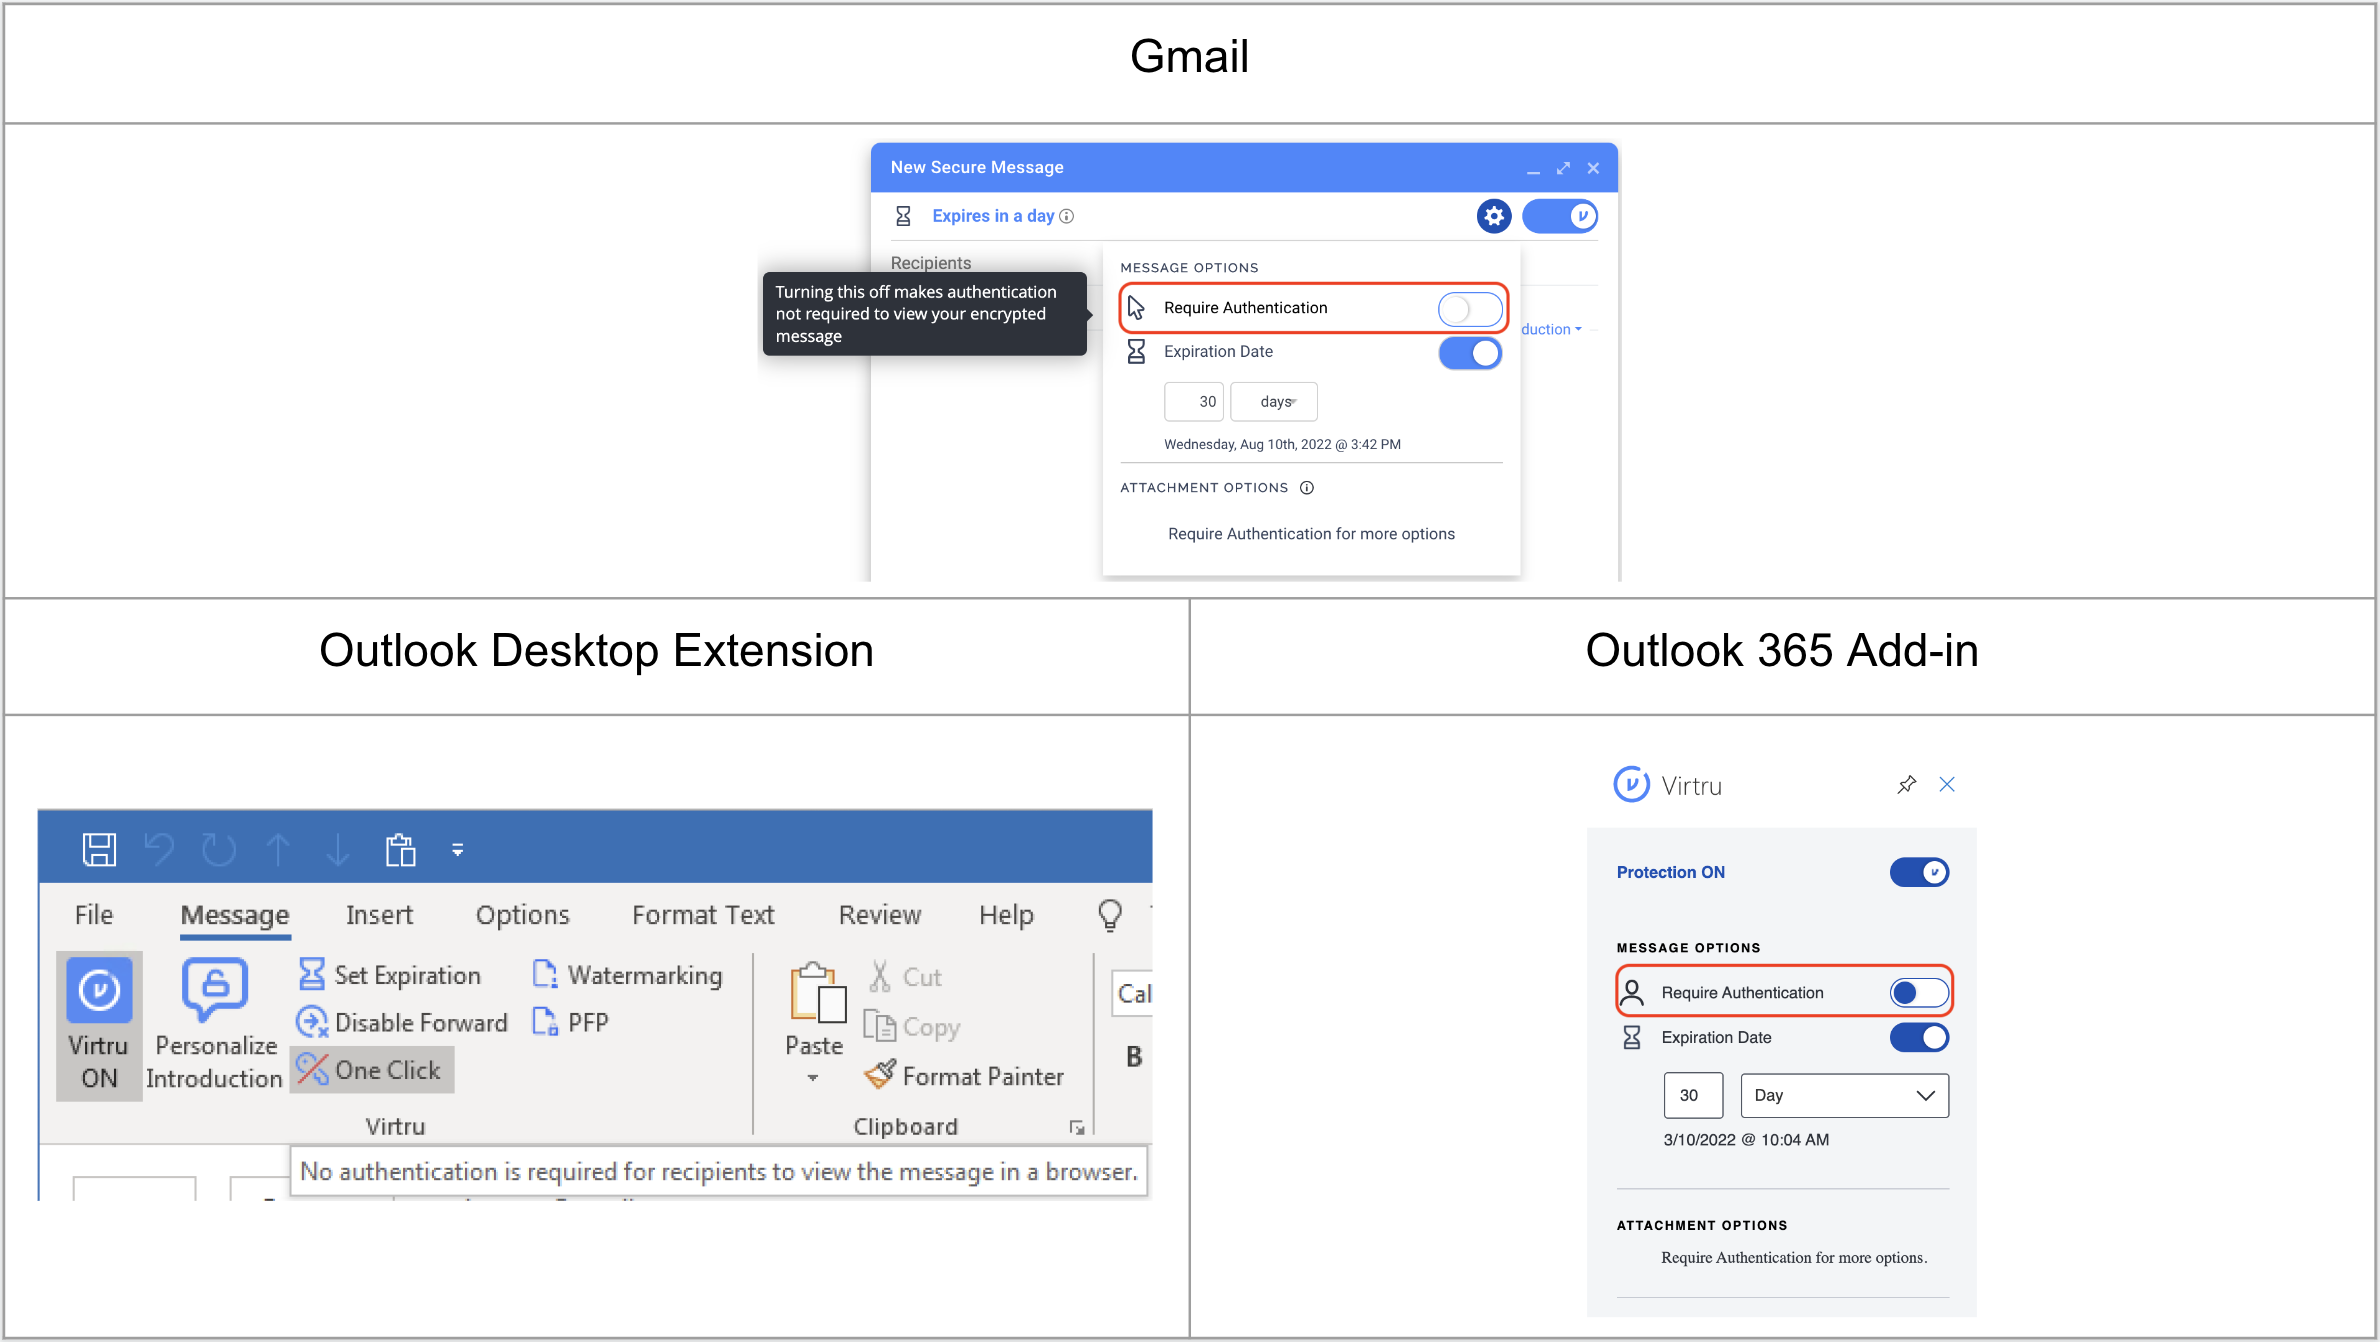Pin the Virtru add-in pane
Image resolution: width=2380 pixels, height=1342 pixels.
[x=1907, y=785]
